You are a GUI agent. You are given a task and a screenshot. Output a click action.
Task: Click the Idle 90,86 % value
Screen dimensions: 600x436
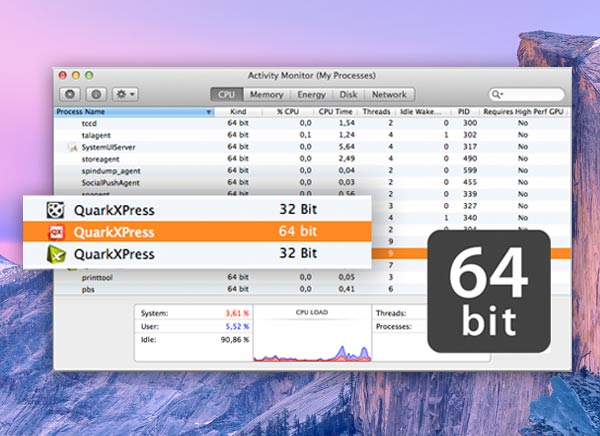tap(235, 340)
